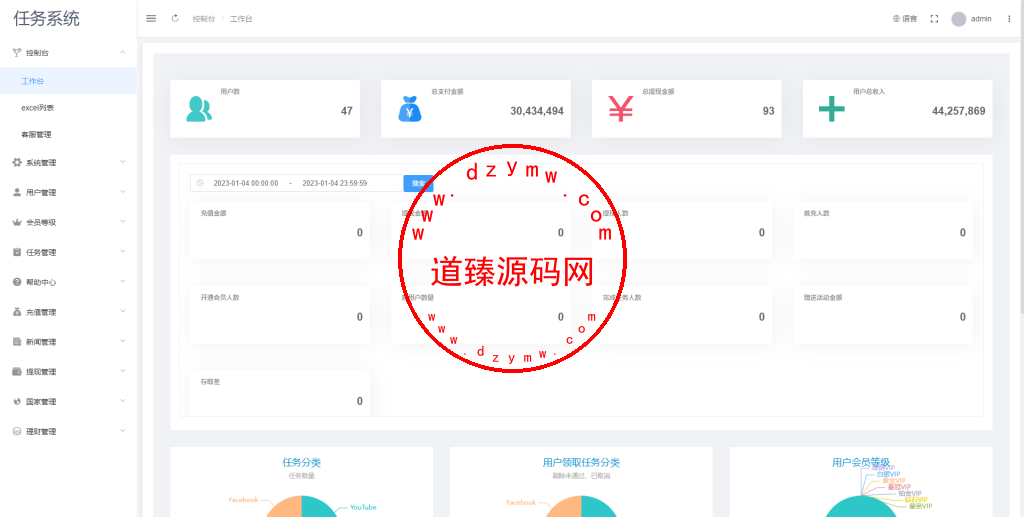This screenshot has height=517, width=1024.
Task: Expand the 国家管理 chevron
Action: click(x=123, y=401)
